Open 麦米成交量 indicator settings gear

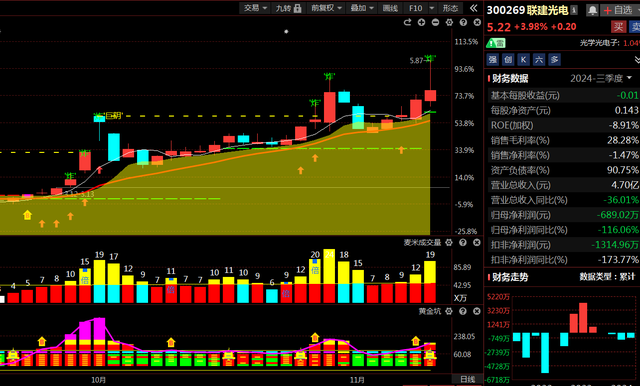click(449, 243)
